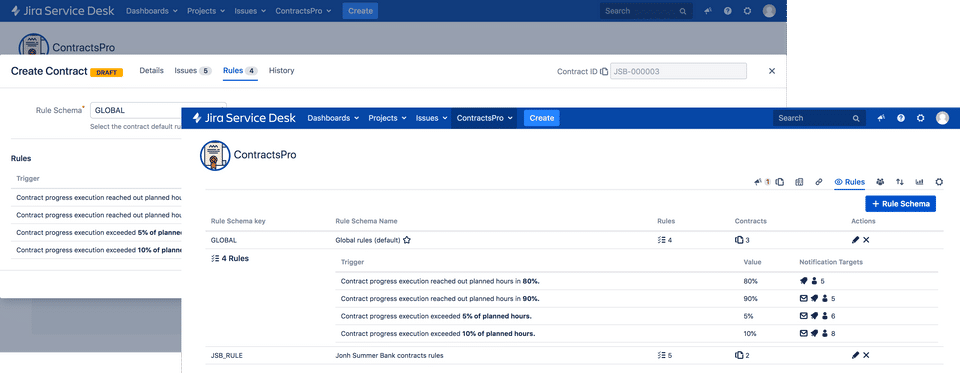Open the contracts copy icon in ContractsPro toolbar
The image size is (960, 373).
(780, 181)
